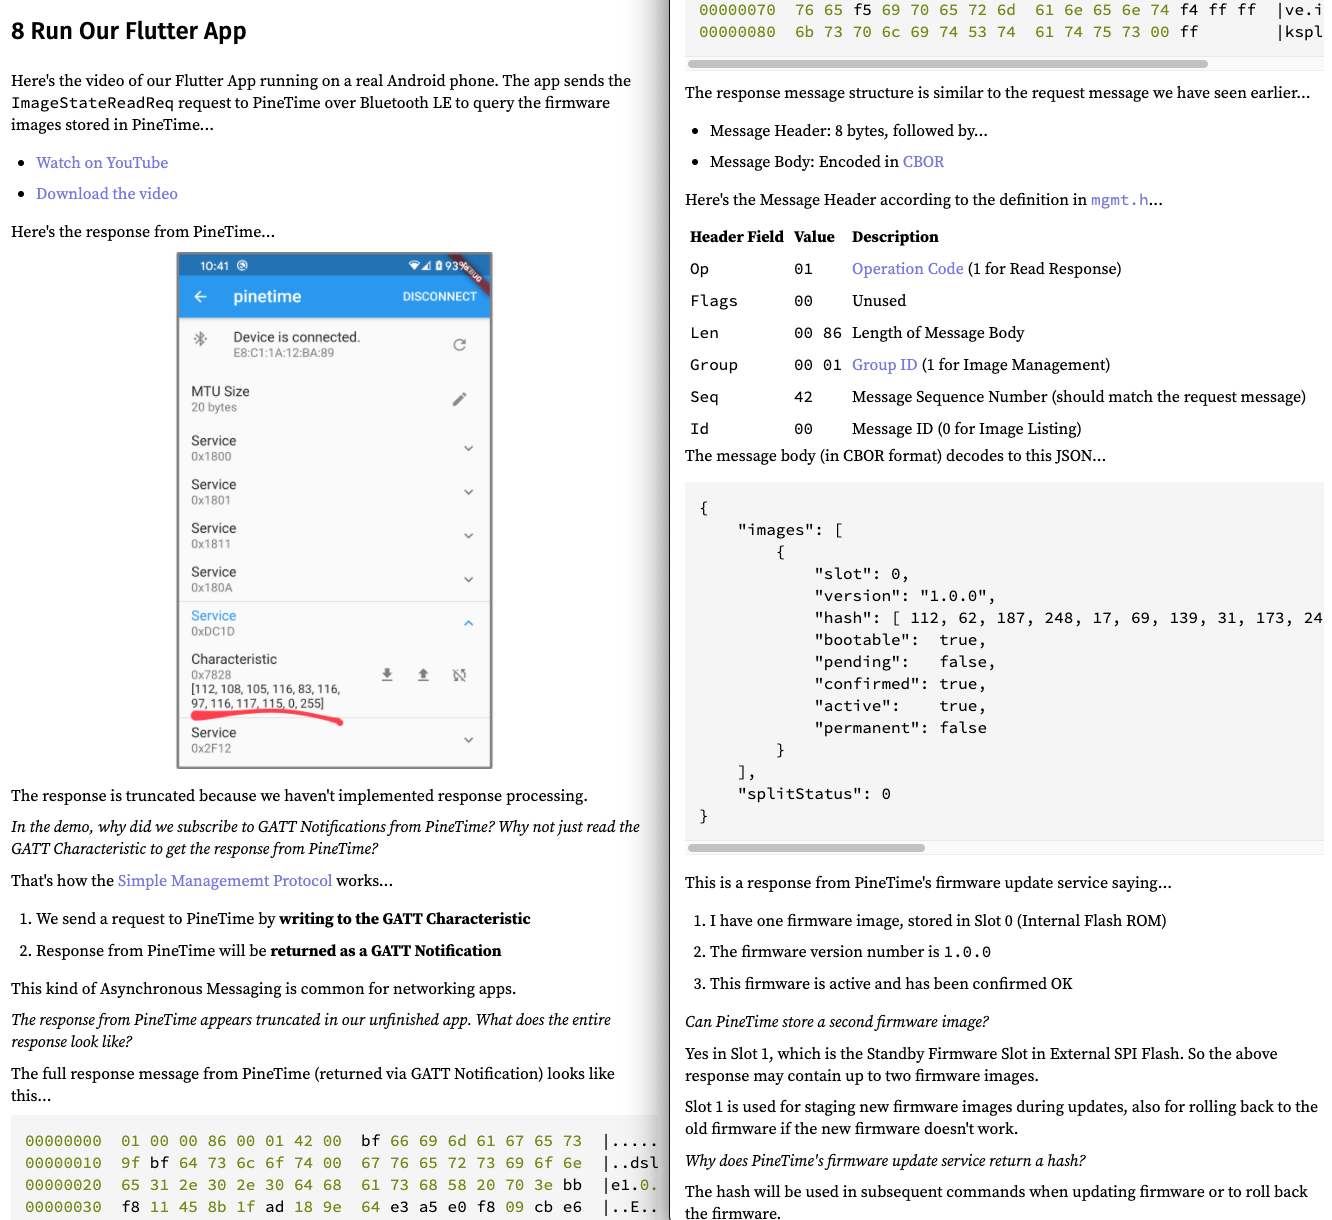Click the write (upload) icon for Characteristic 0x7828

click(x=423, y=675)
